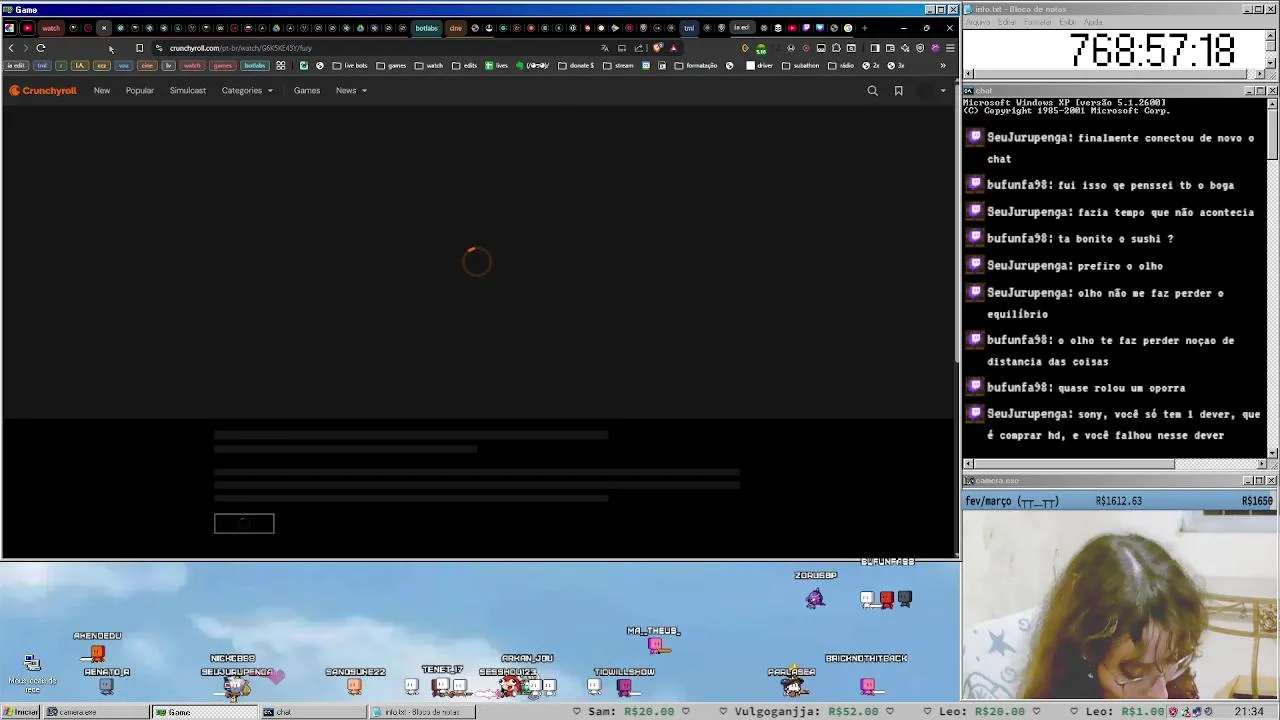The image size is (1280, 720).
Task: Click the '2x' bookmark
Action: pyautogui.click(x=870, y=66)
